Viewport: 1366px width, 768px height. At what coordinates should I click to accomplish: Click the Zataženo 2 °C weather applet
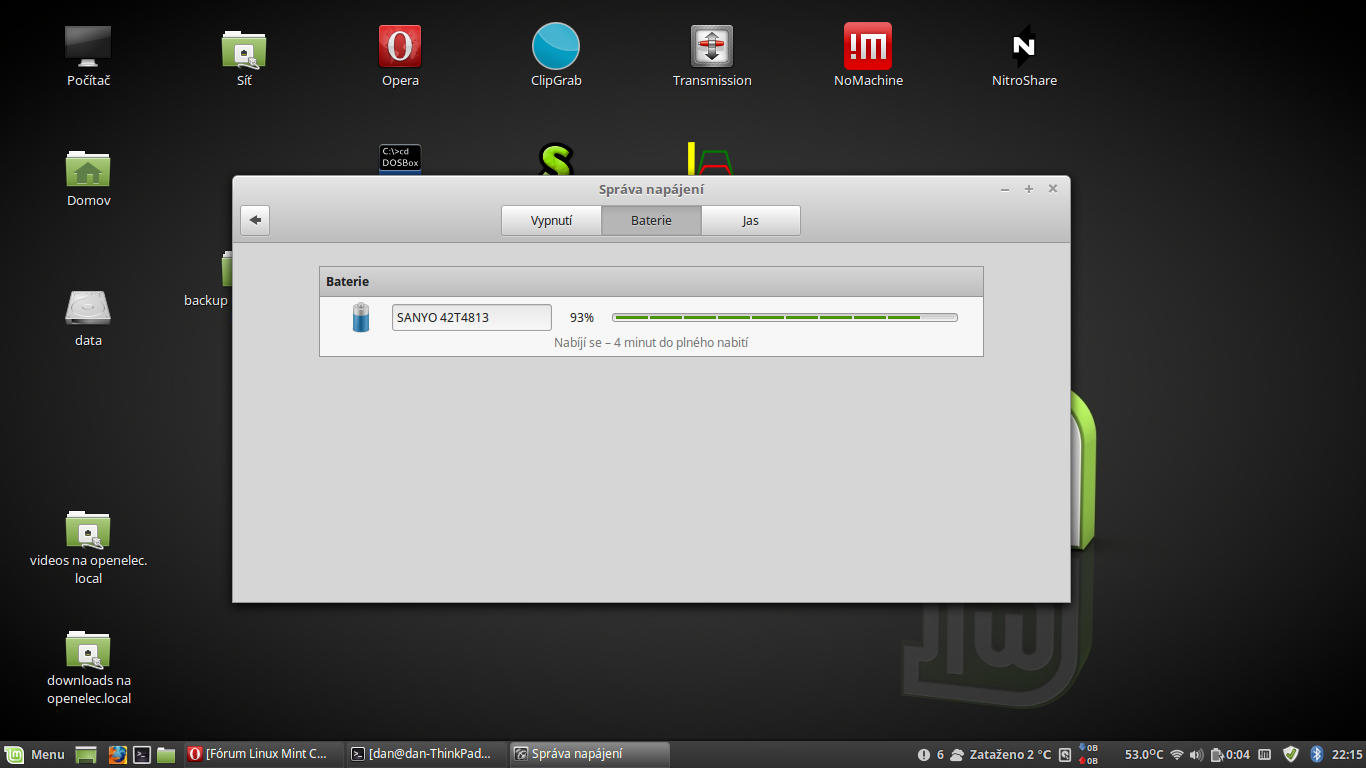1000,754
